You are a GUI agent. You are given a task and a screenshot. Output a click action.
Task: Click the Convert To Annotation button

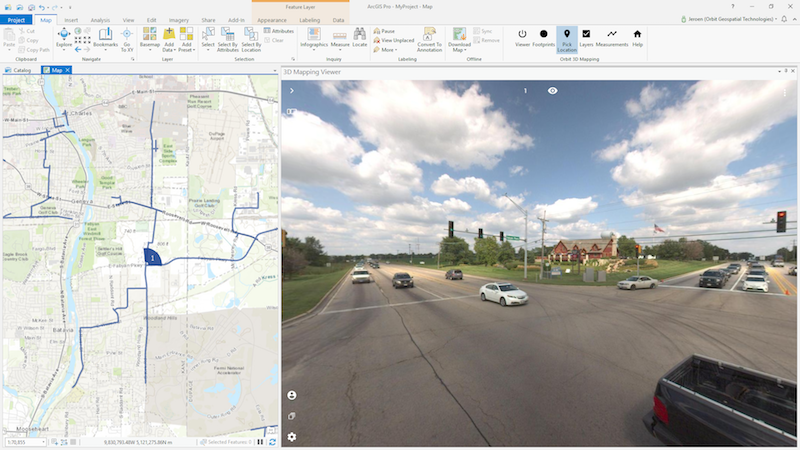tap(429, 38)
